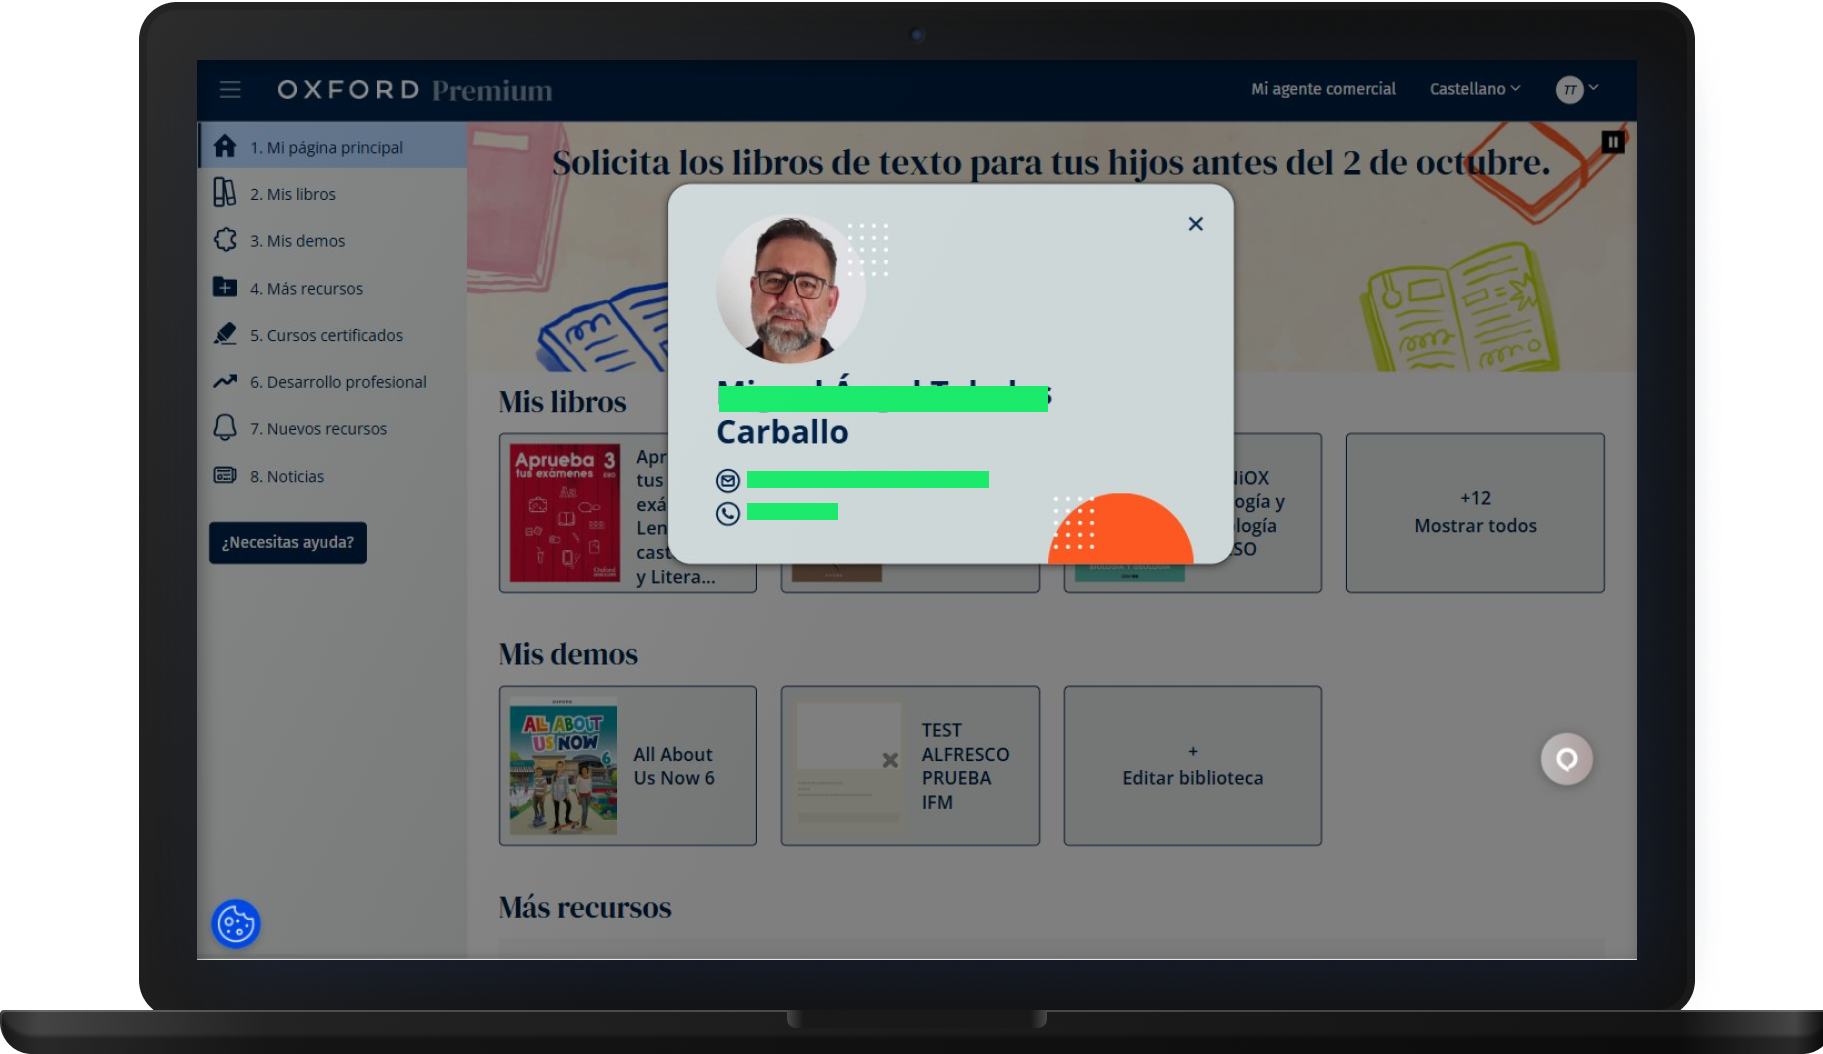
Task: Click the email envelope icon in agent card
Action: pyautogui.click(x=728, y=481)
